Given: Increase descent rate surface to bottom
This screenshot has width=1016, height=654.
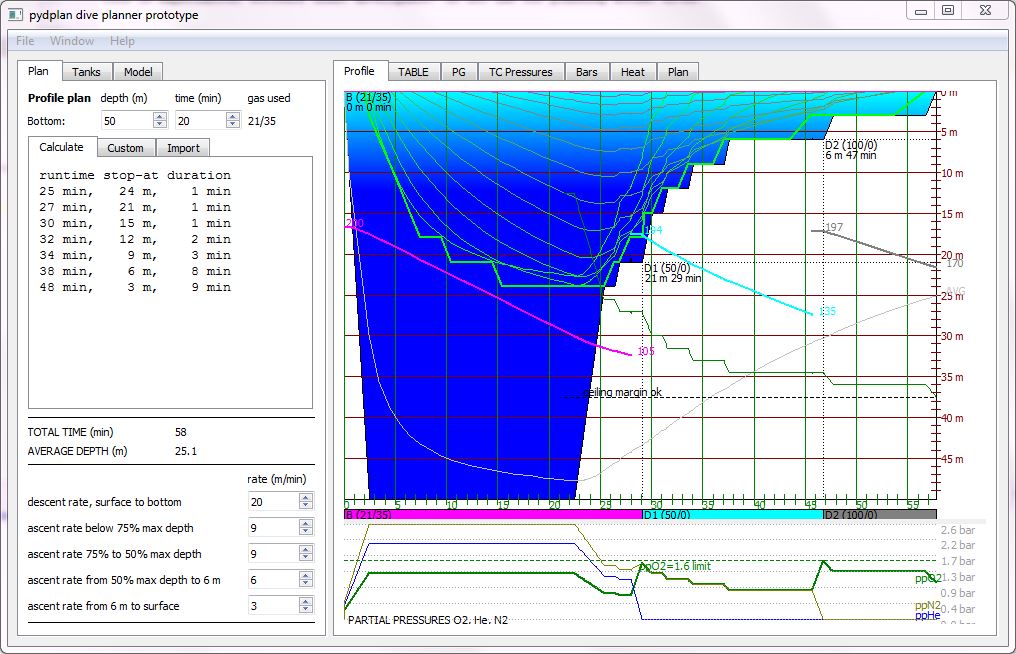Looking at the screenshot, I should (306, 498).
